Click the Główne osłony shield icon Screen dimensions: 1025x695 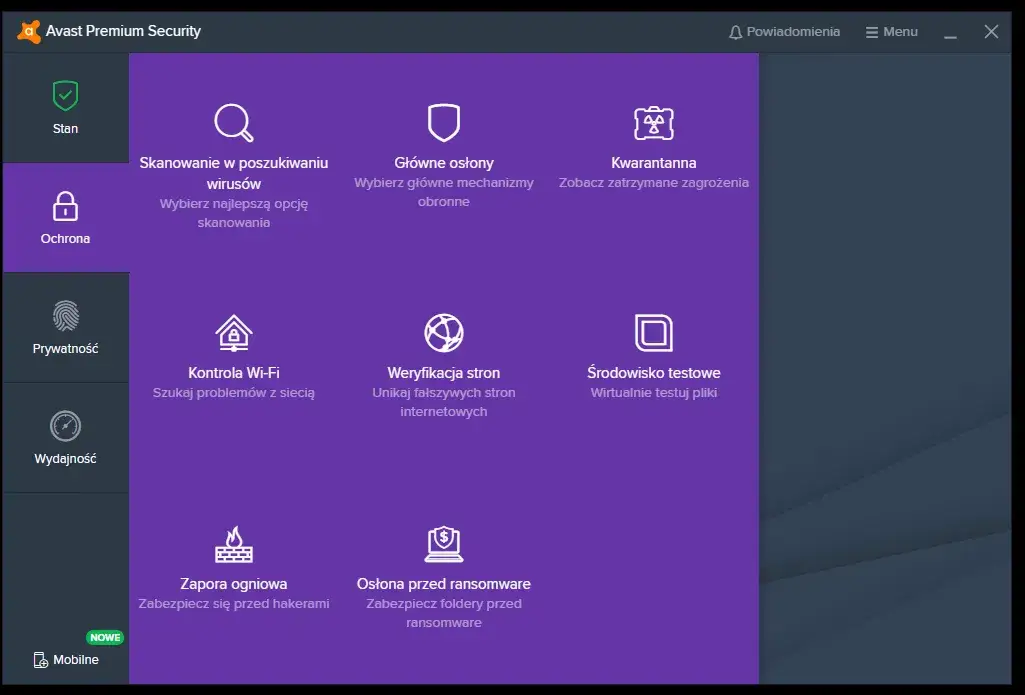click(x=444, y=122)
